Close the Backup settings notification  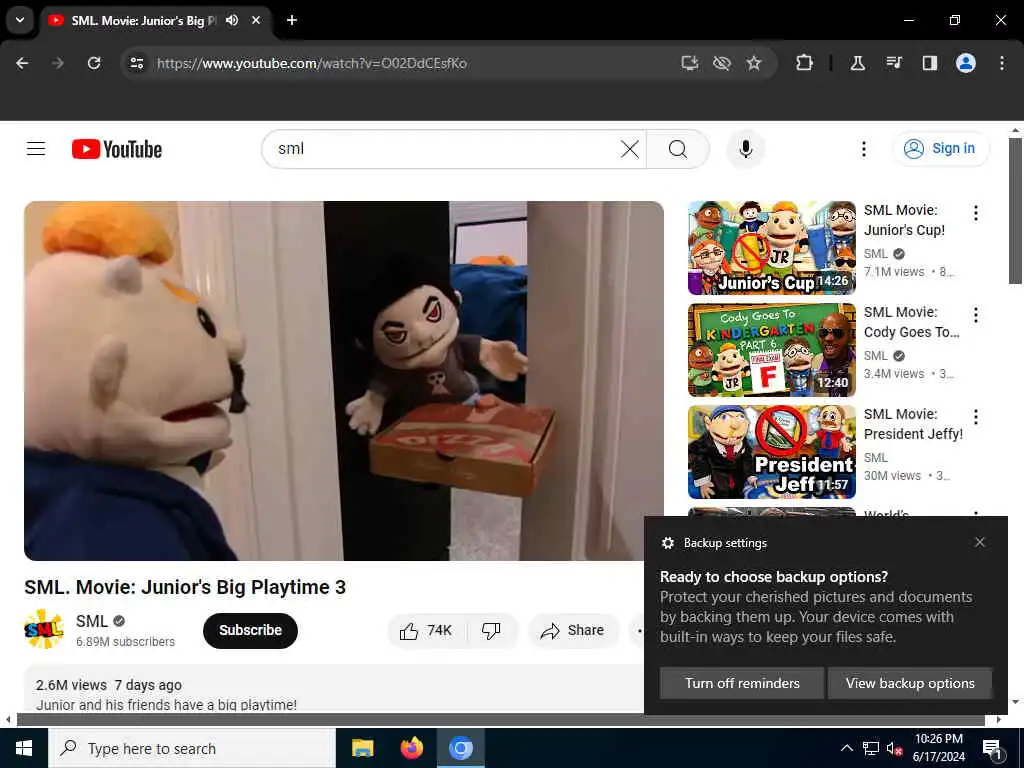980,542
